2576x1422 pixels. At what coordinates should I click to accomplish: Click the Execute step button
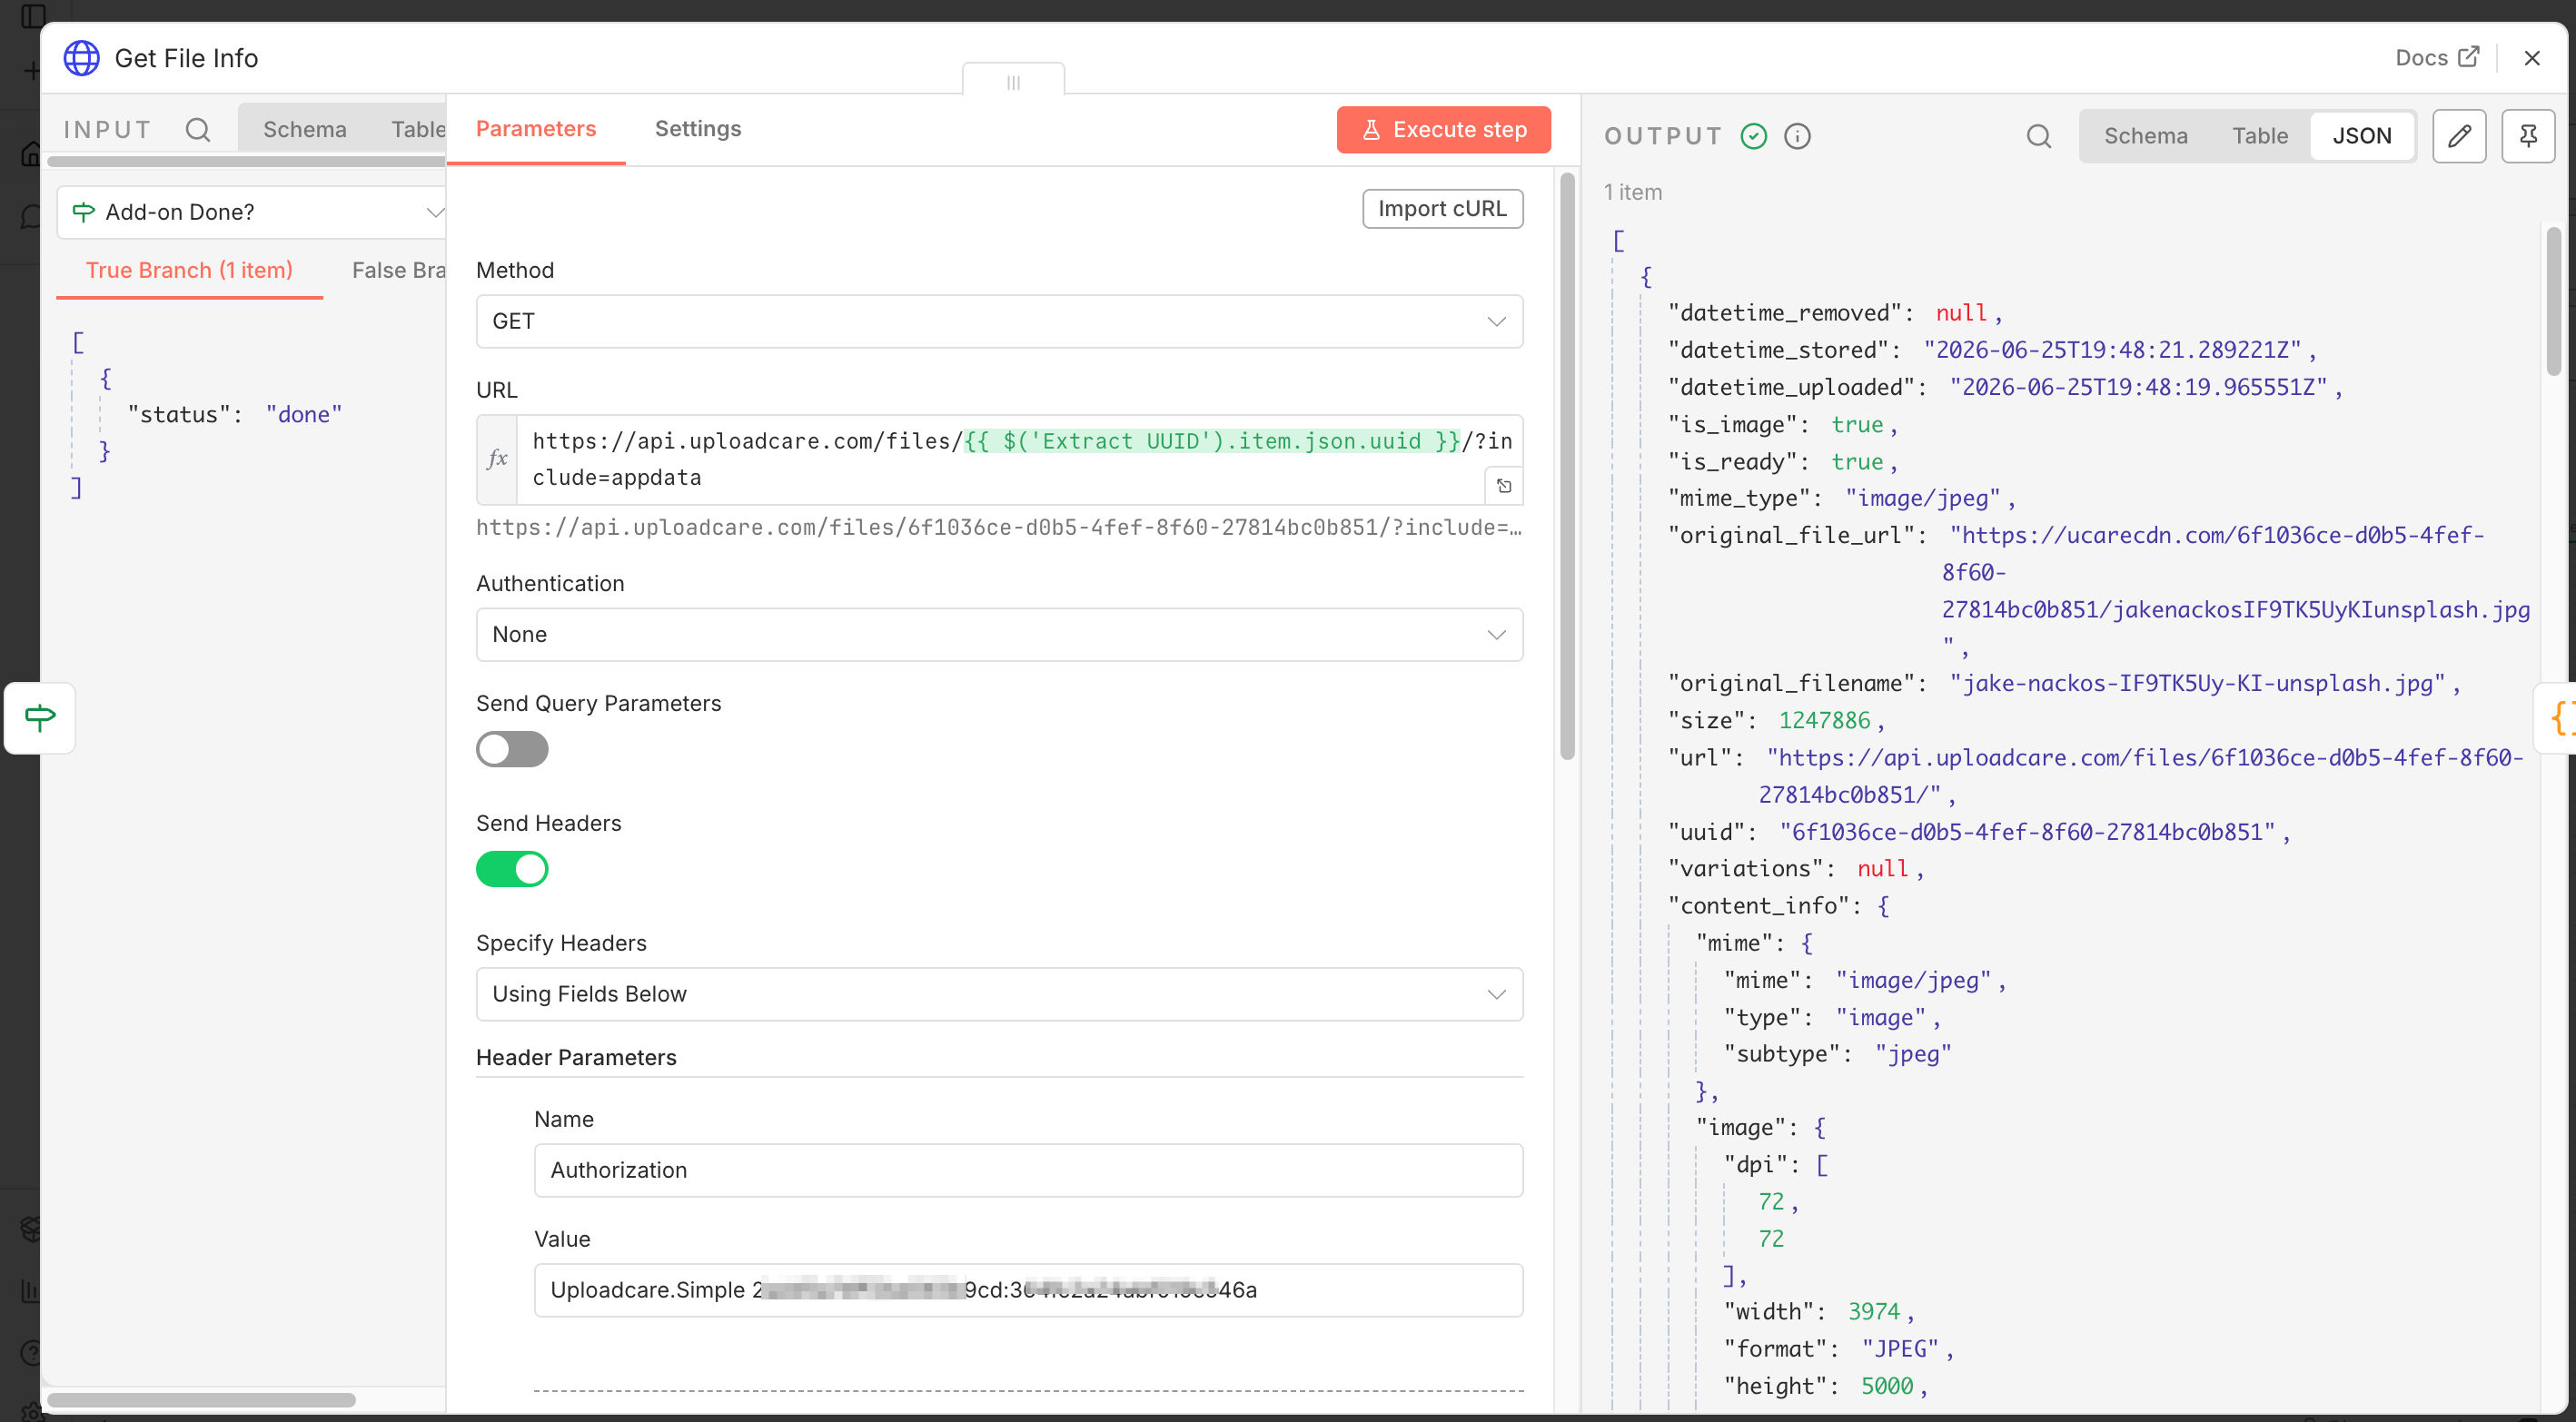pyautogui.click(x=1443, y=130)
